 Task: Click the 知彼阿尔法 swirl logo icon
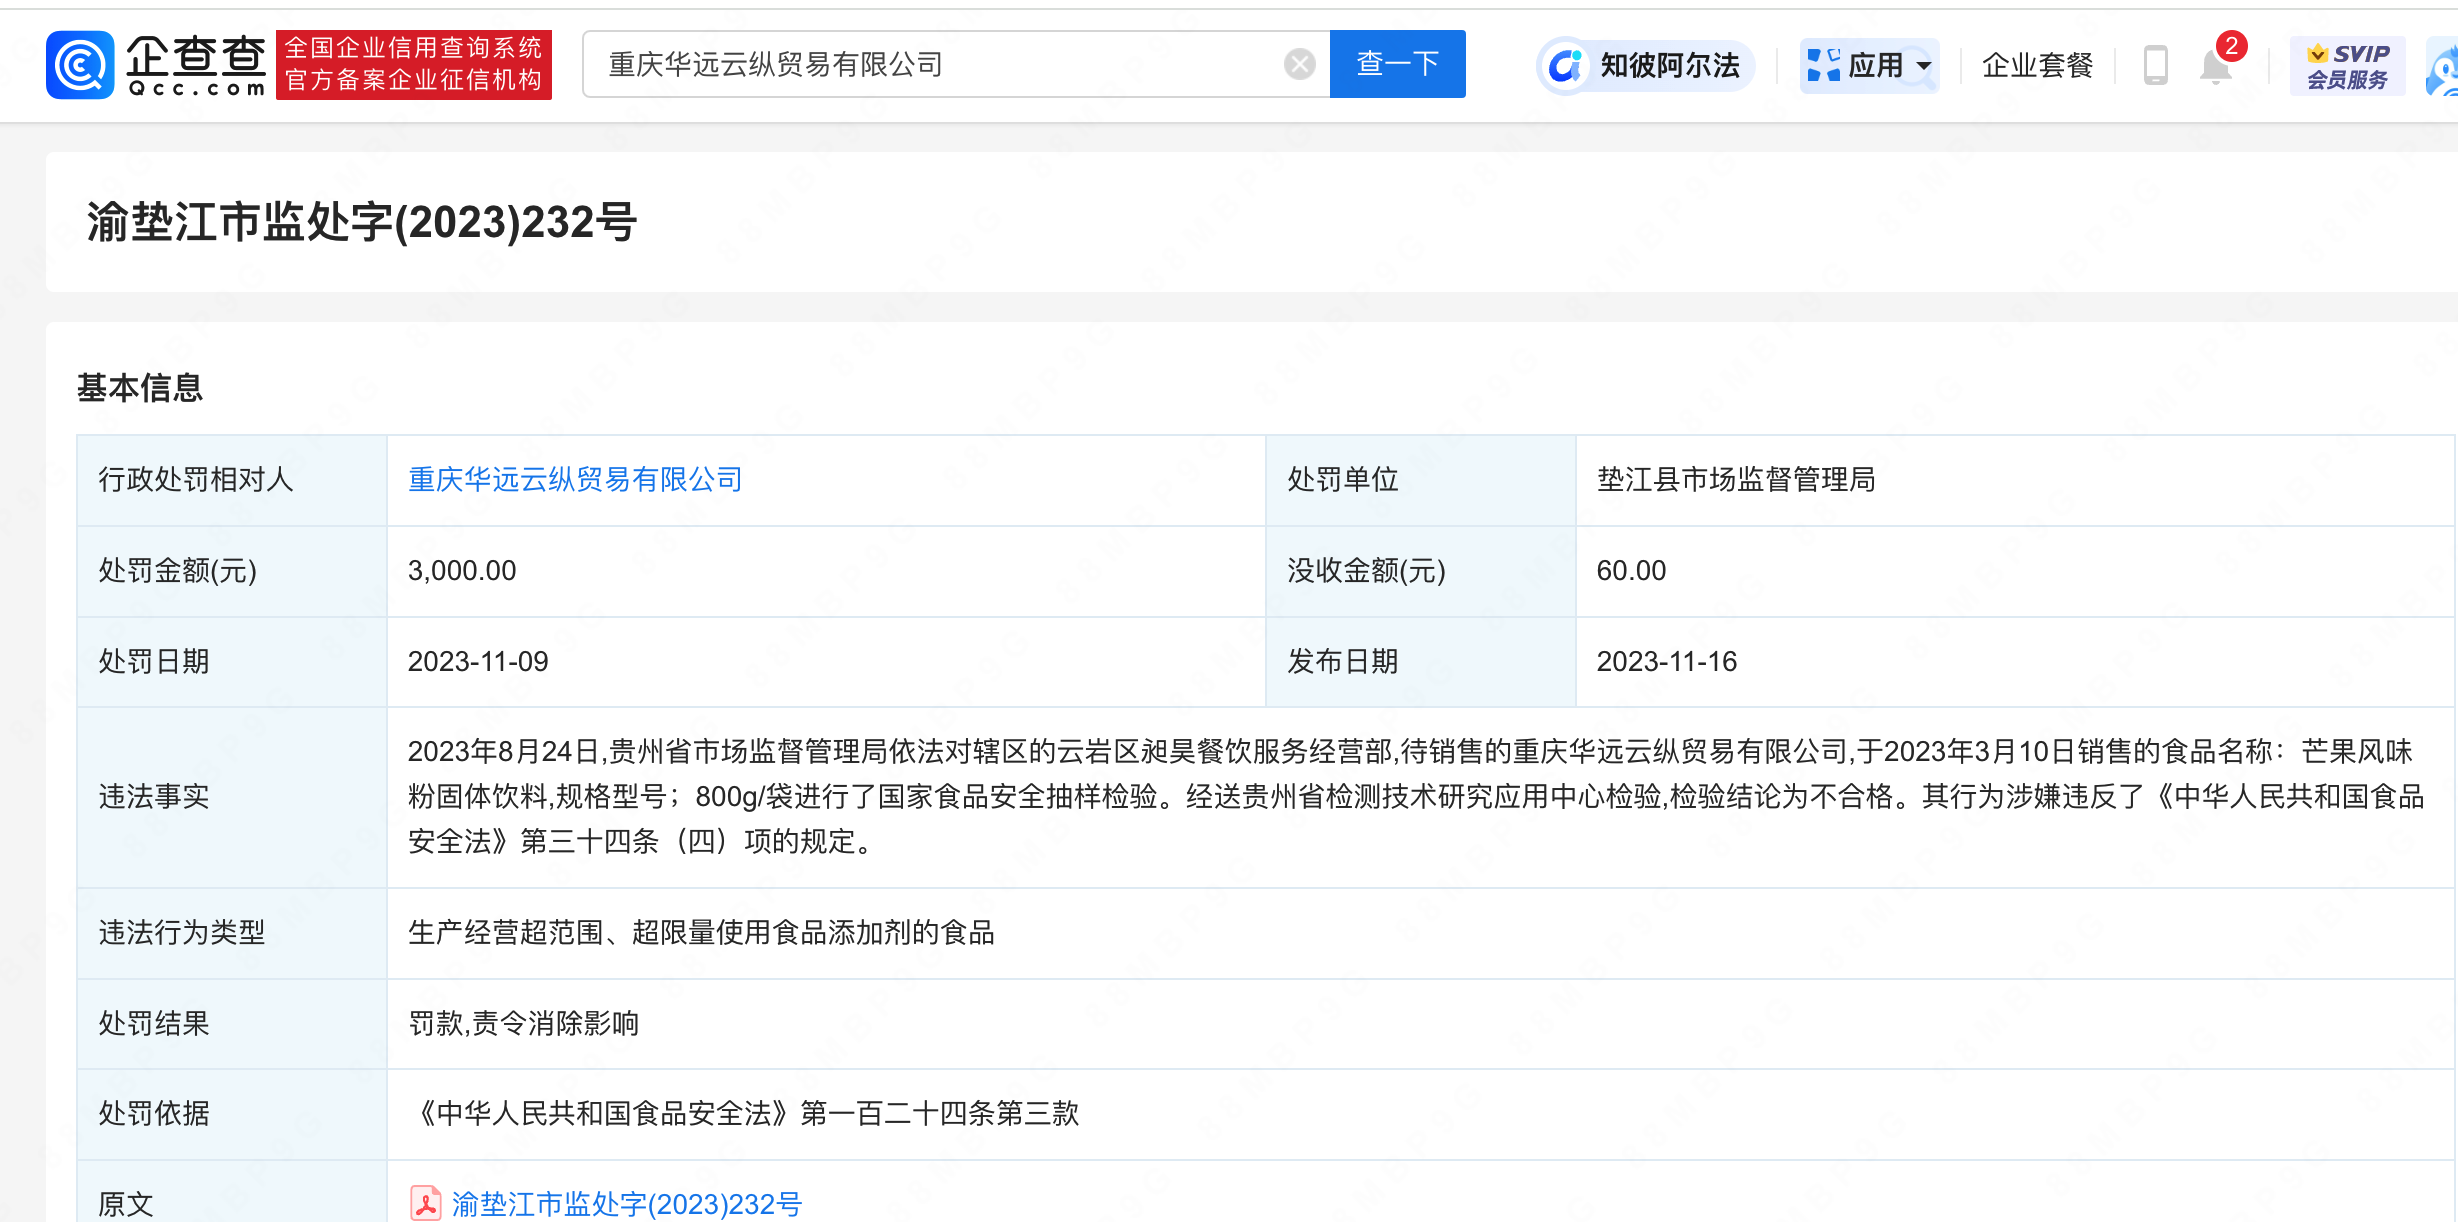[x=1565, y=66]
